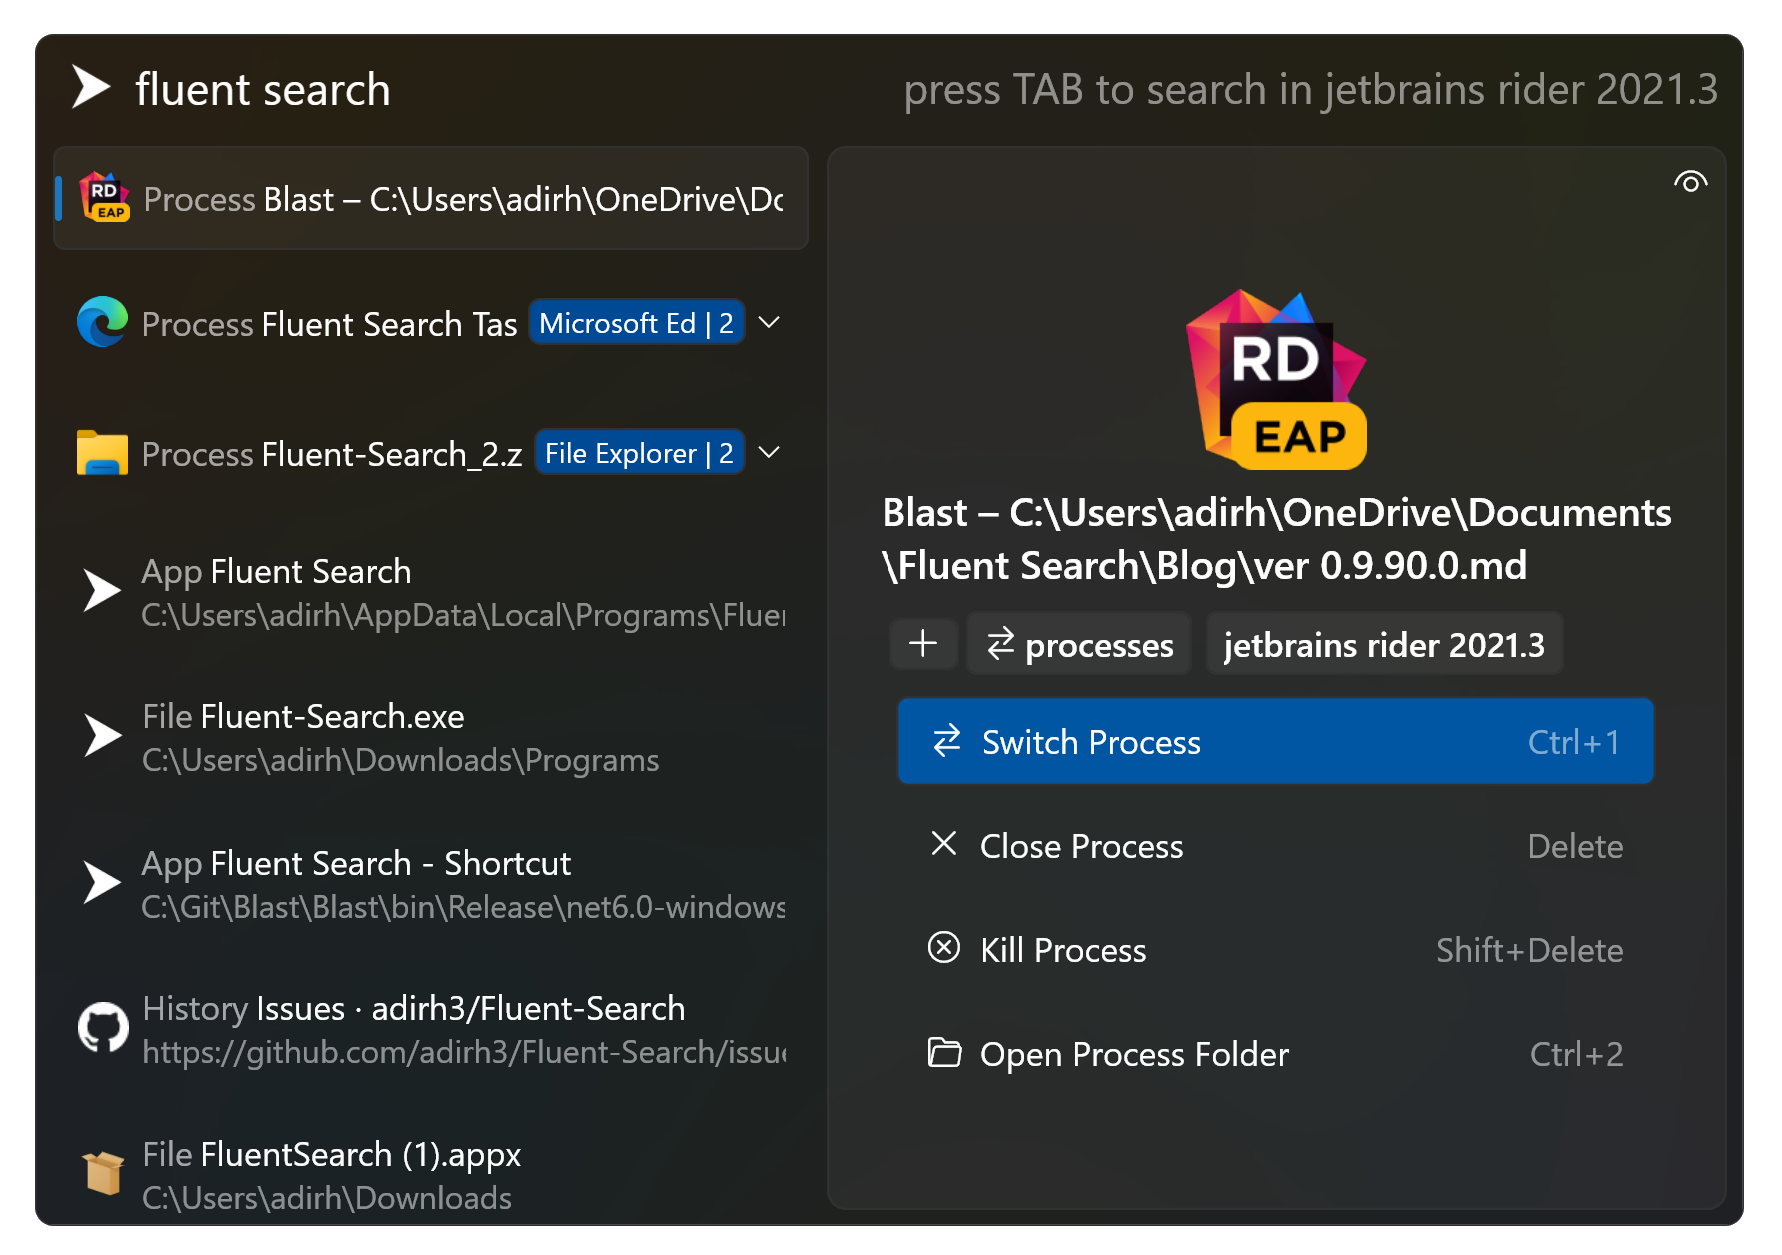Click the File Explorer folder icon
The image size is (1782, 1255).
click(x=103, y=452)
